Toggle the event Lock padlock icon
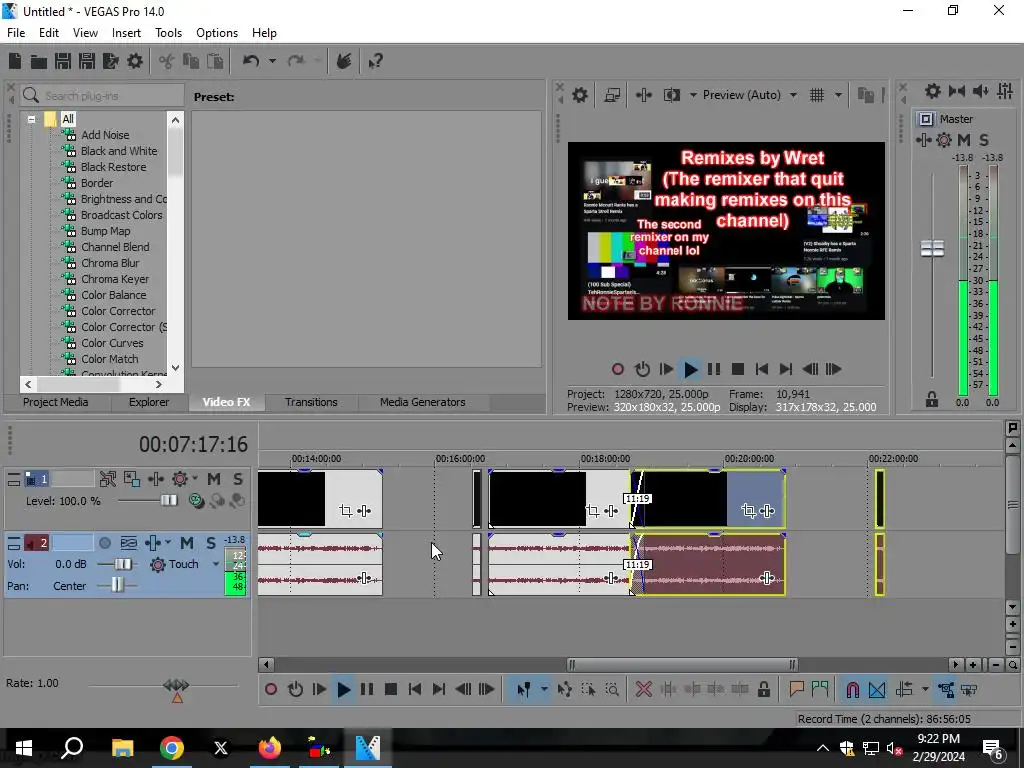Image resolution: width=1024 pixels, height=768 pixels. (x=763, y=690)
